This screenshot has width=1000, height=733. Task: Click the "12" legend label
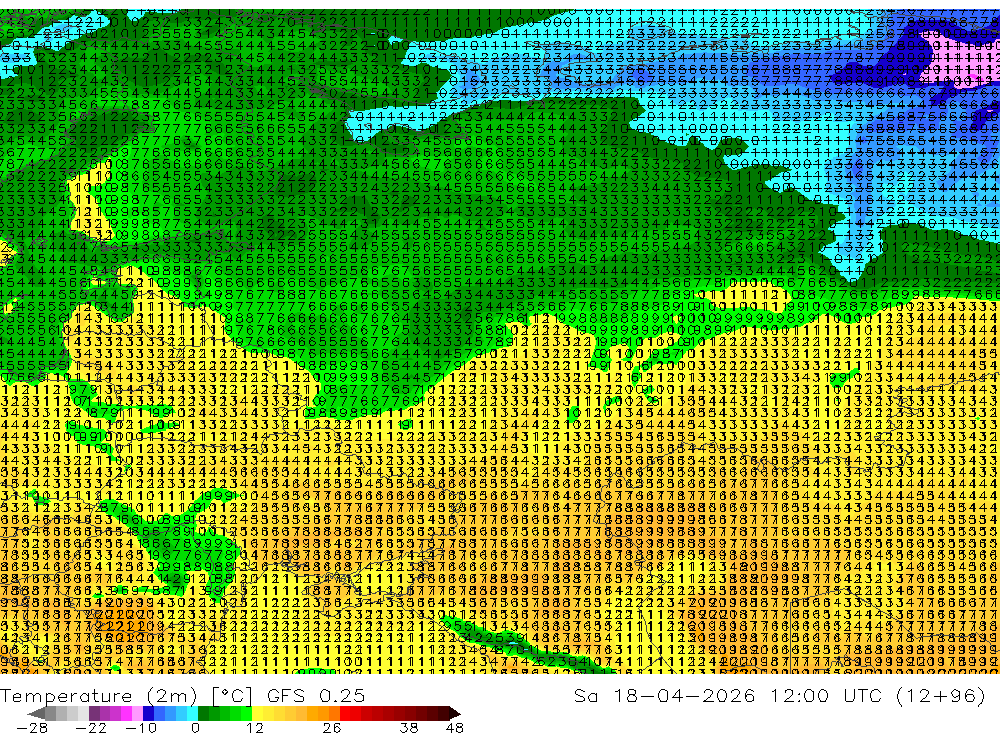[x=254, y=728]
